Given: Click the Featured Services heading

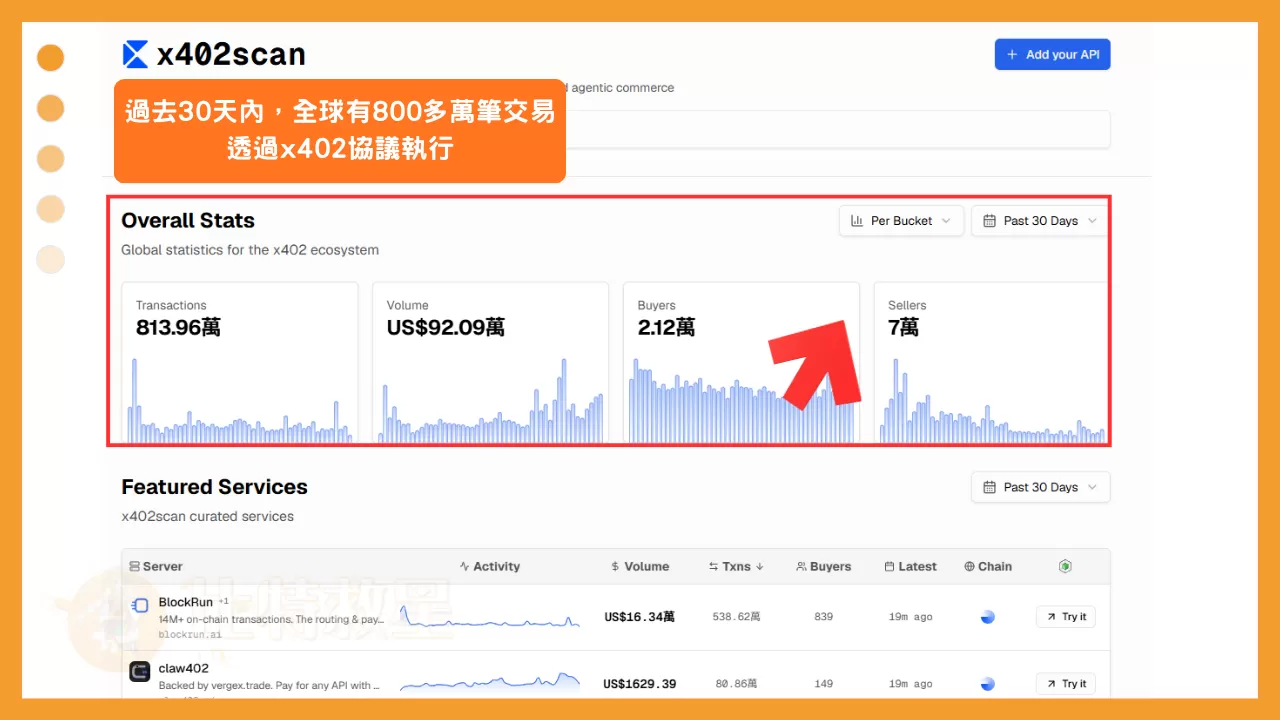Looking at the screenshot, I should click(215, 487).
